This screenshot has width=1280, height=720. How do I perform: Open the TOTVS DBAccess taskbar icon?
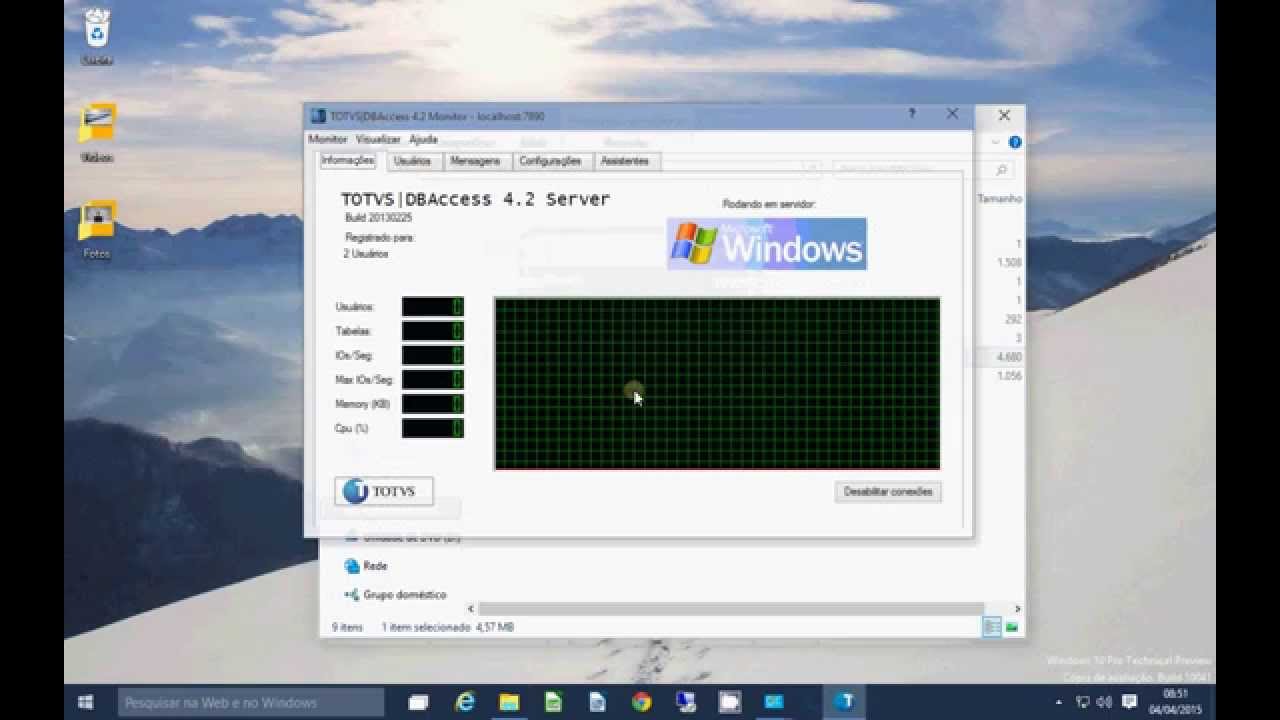click(x=845, y=702)
